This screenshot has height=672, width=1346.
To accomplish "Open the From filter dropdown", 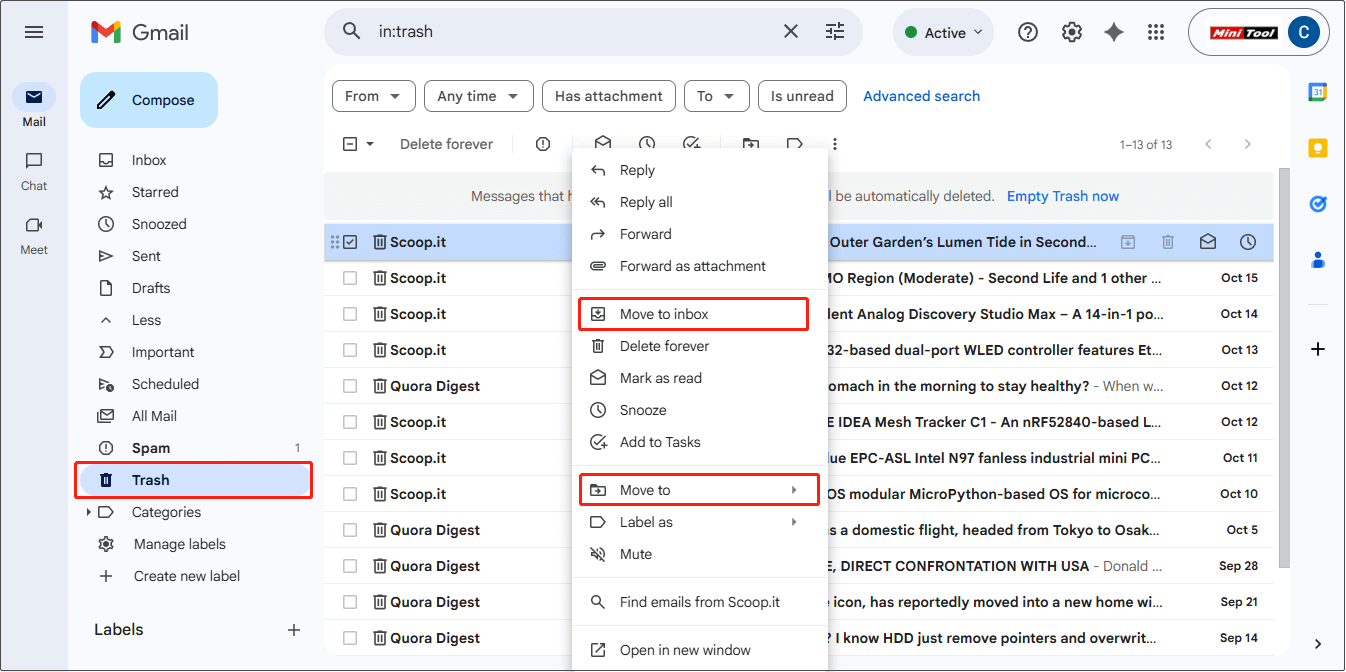I will click(x=373, y=96).
